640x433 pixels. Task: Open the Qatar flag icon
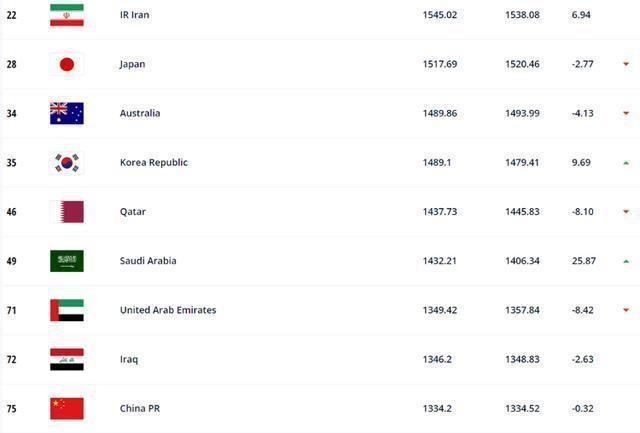(x=67, y=212)
